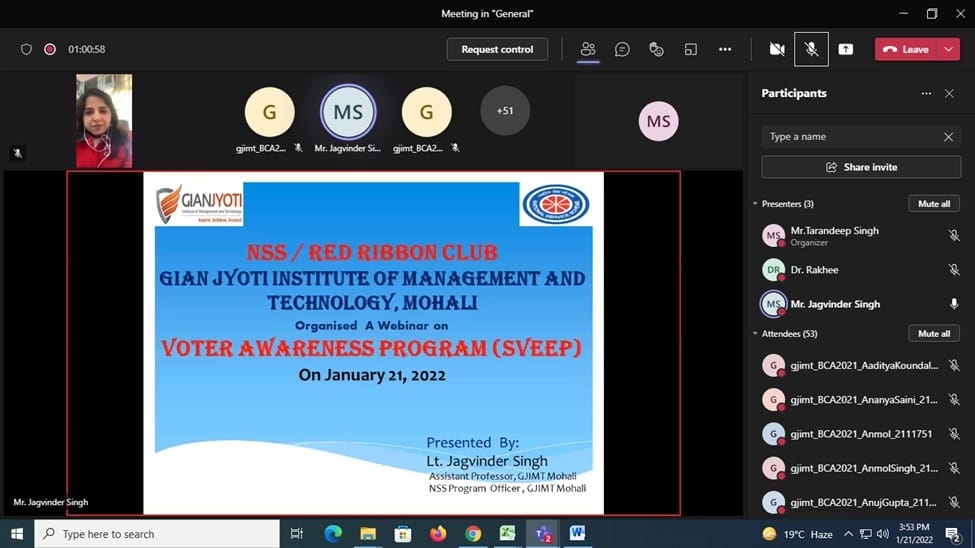Click the Request control button

pyautogui.click(x=497, y=49)
